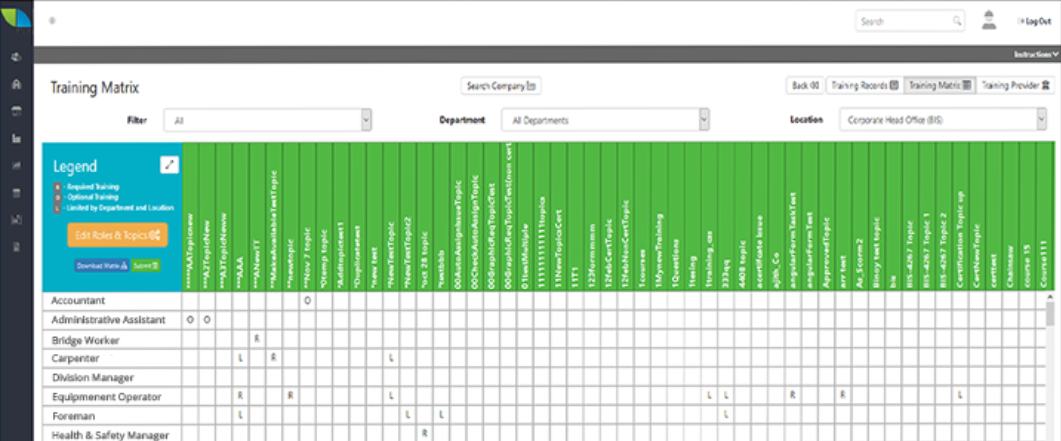
Task: Expand the Legend panel with the arrow icon
Action: (169, 165)
